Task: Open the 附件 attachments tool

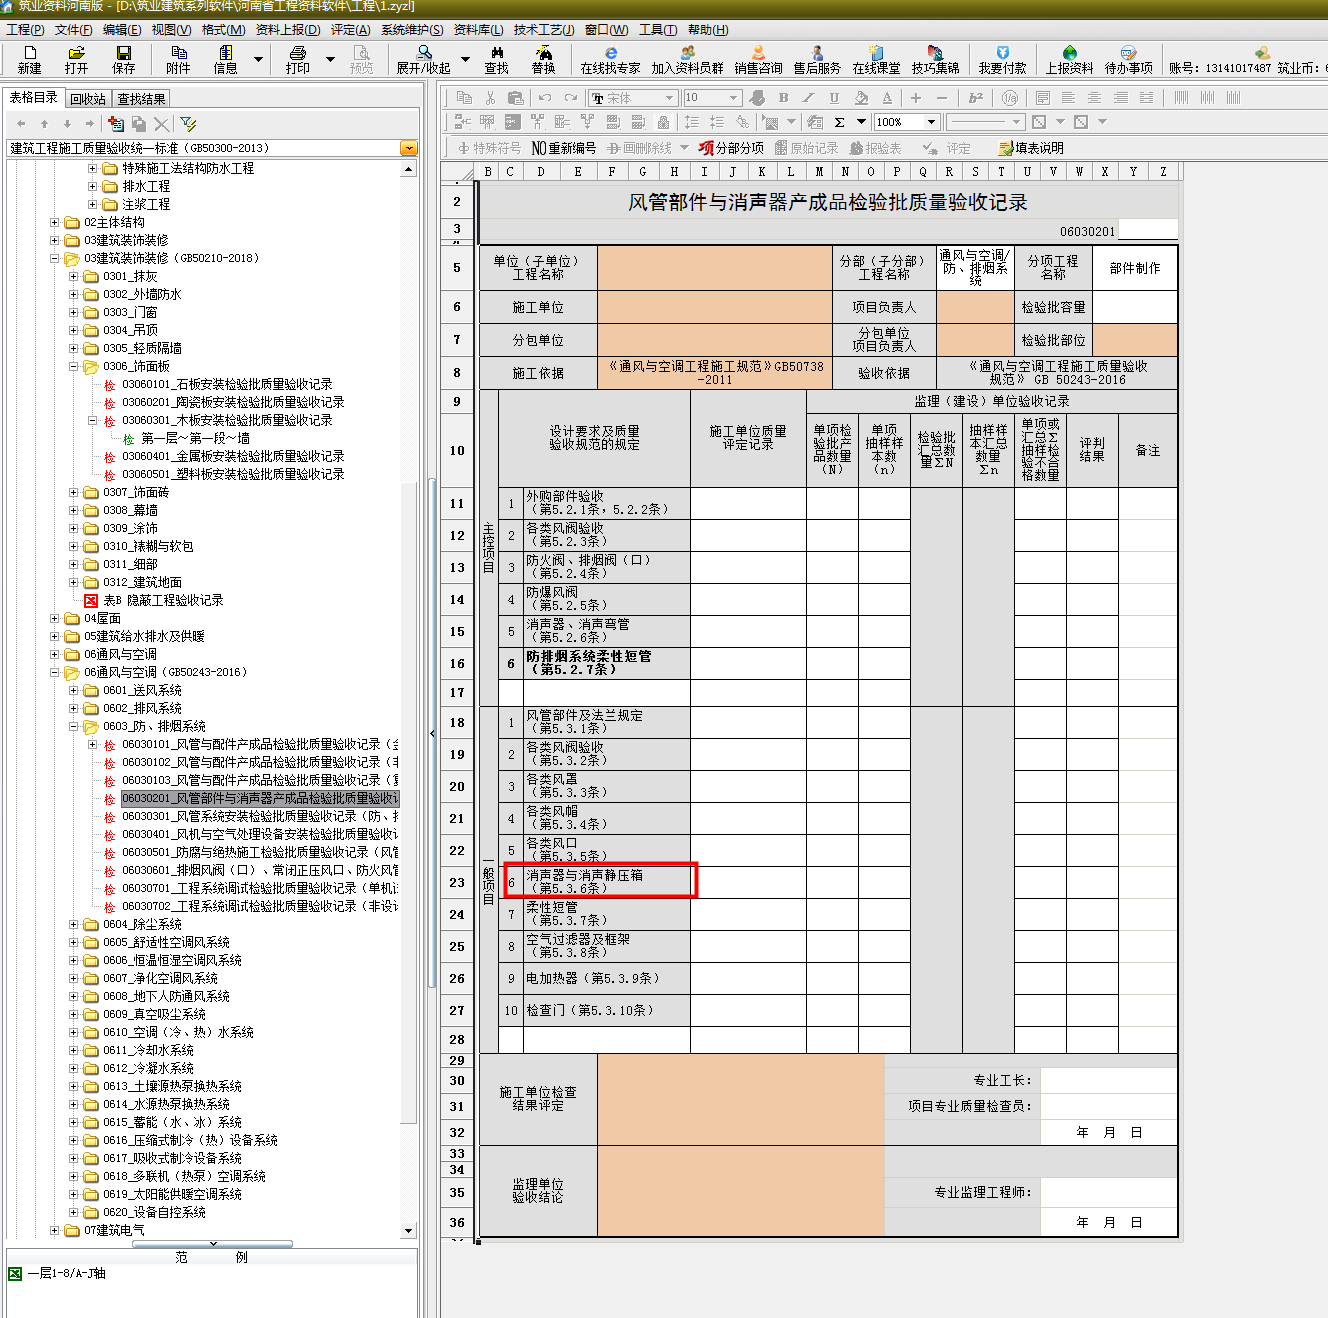Action: [x=178, y=59]
